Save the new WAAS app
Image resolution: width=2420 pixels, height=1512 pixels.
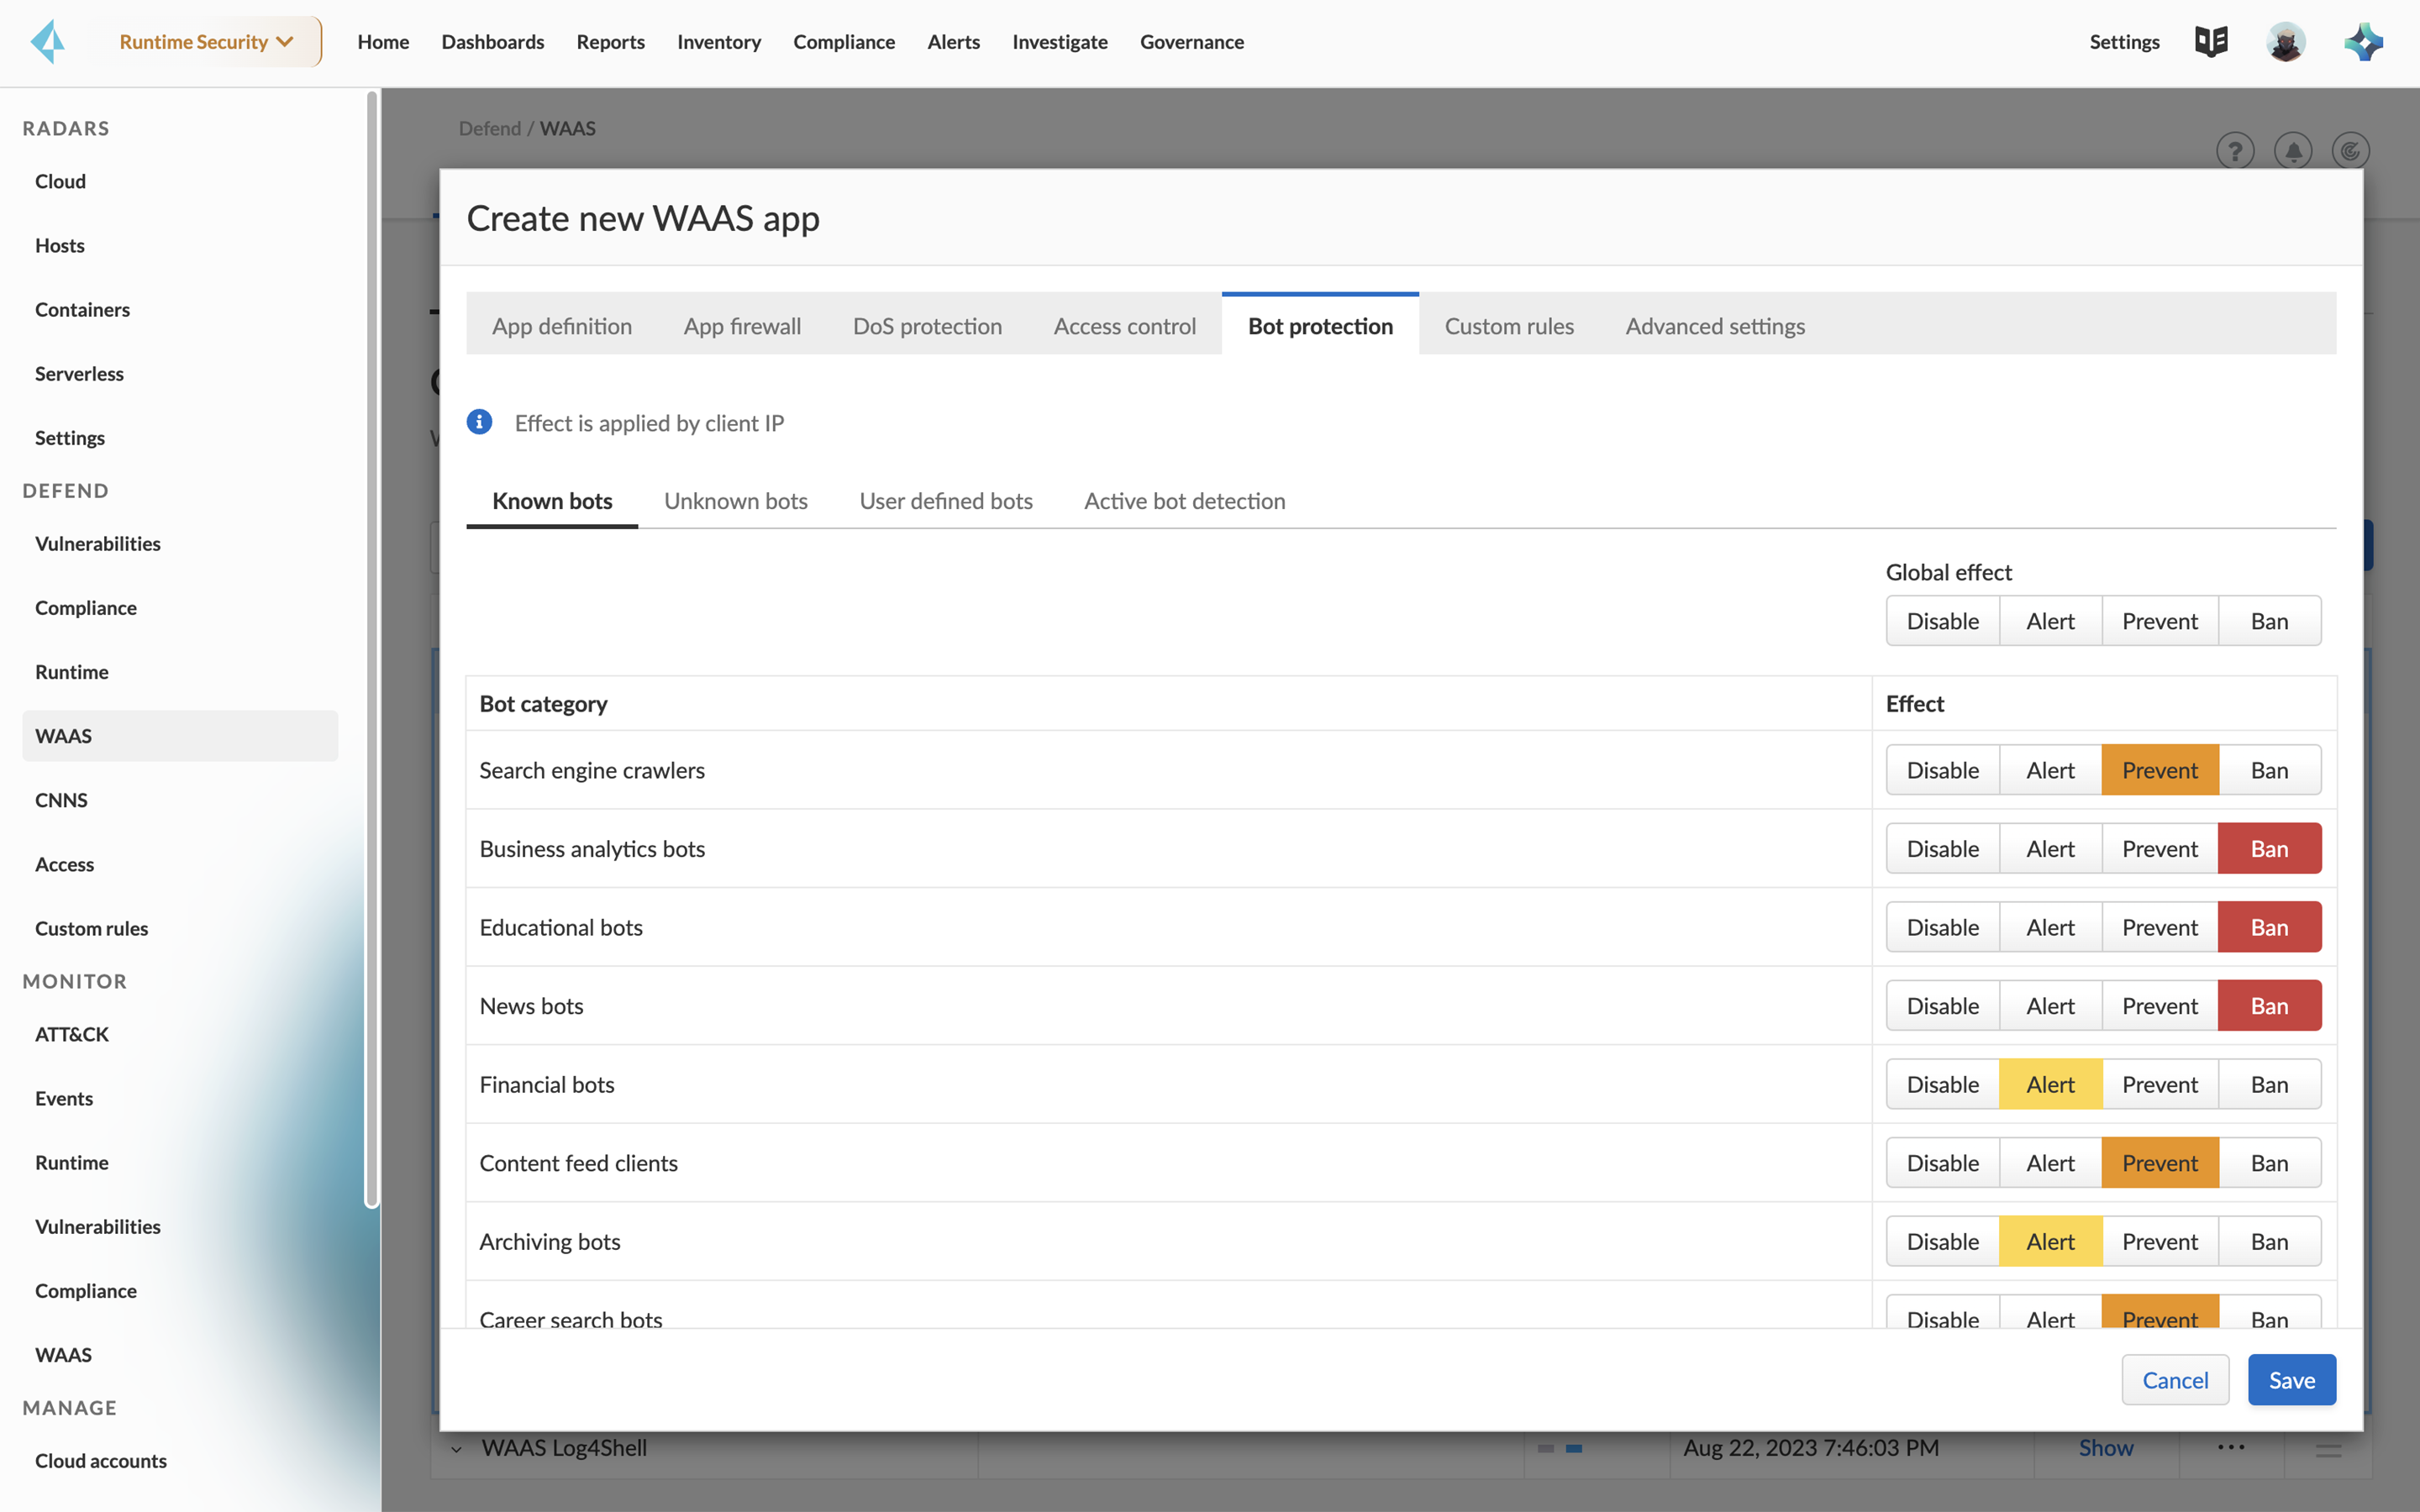tap(2291, 1380)
